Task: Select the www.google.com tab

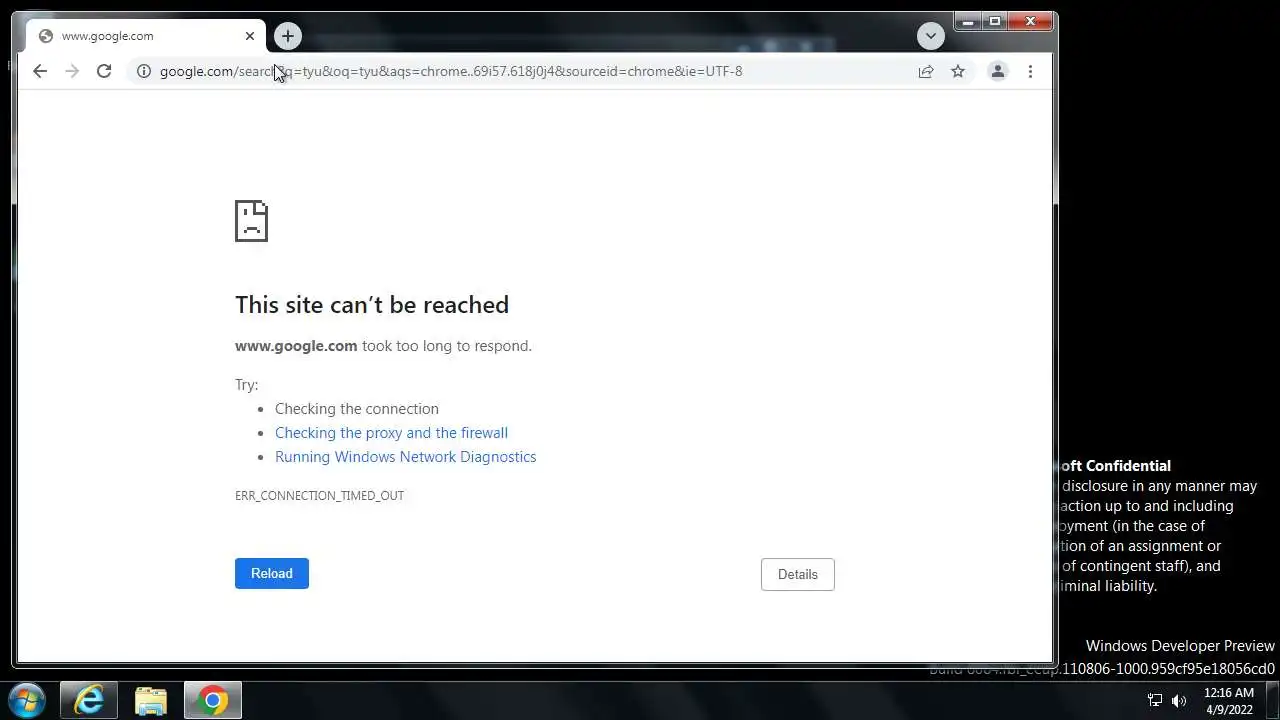Action: (146, 36)
